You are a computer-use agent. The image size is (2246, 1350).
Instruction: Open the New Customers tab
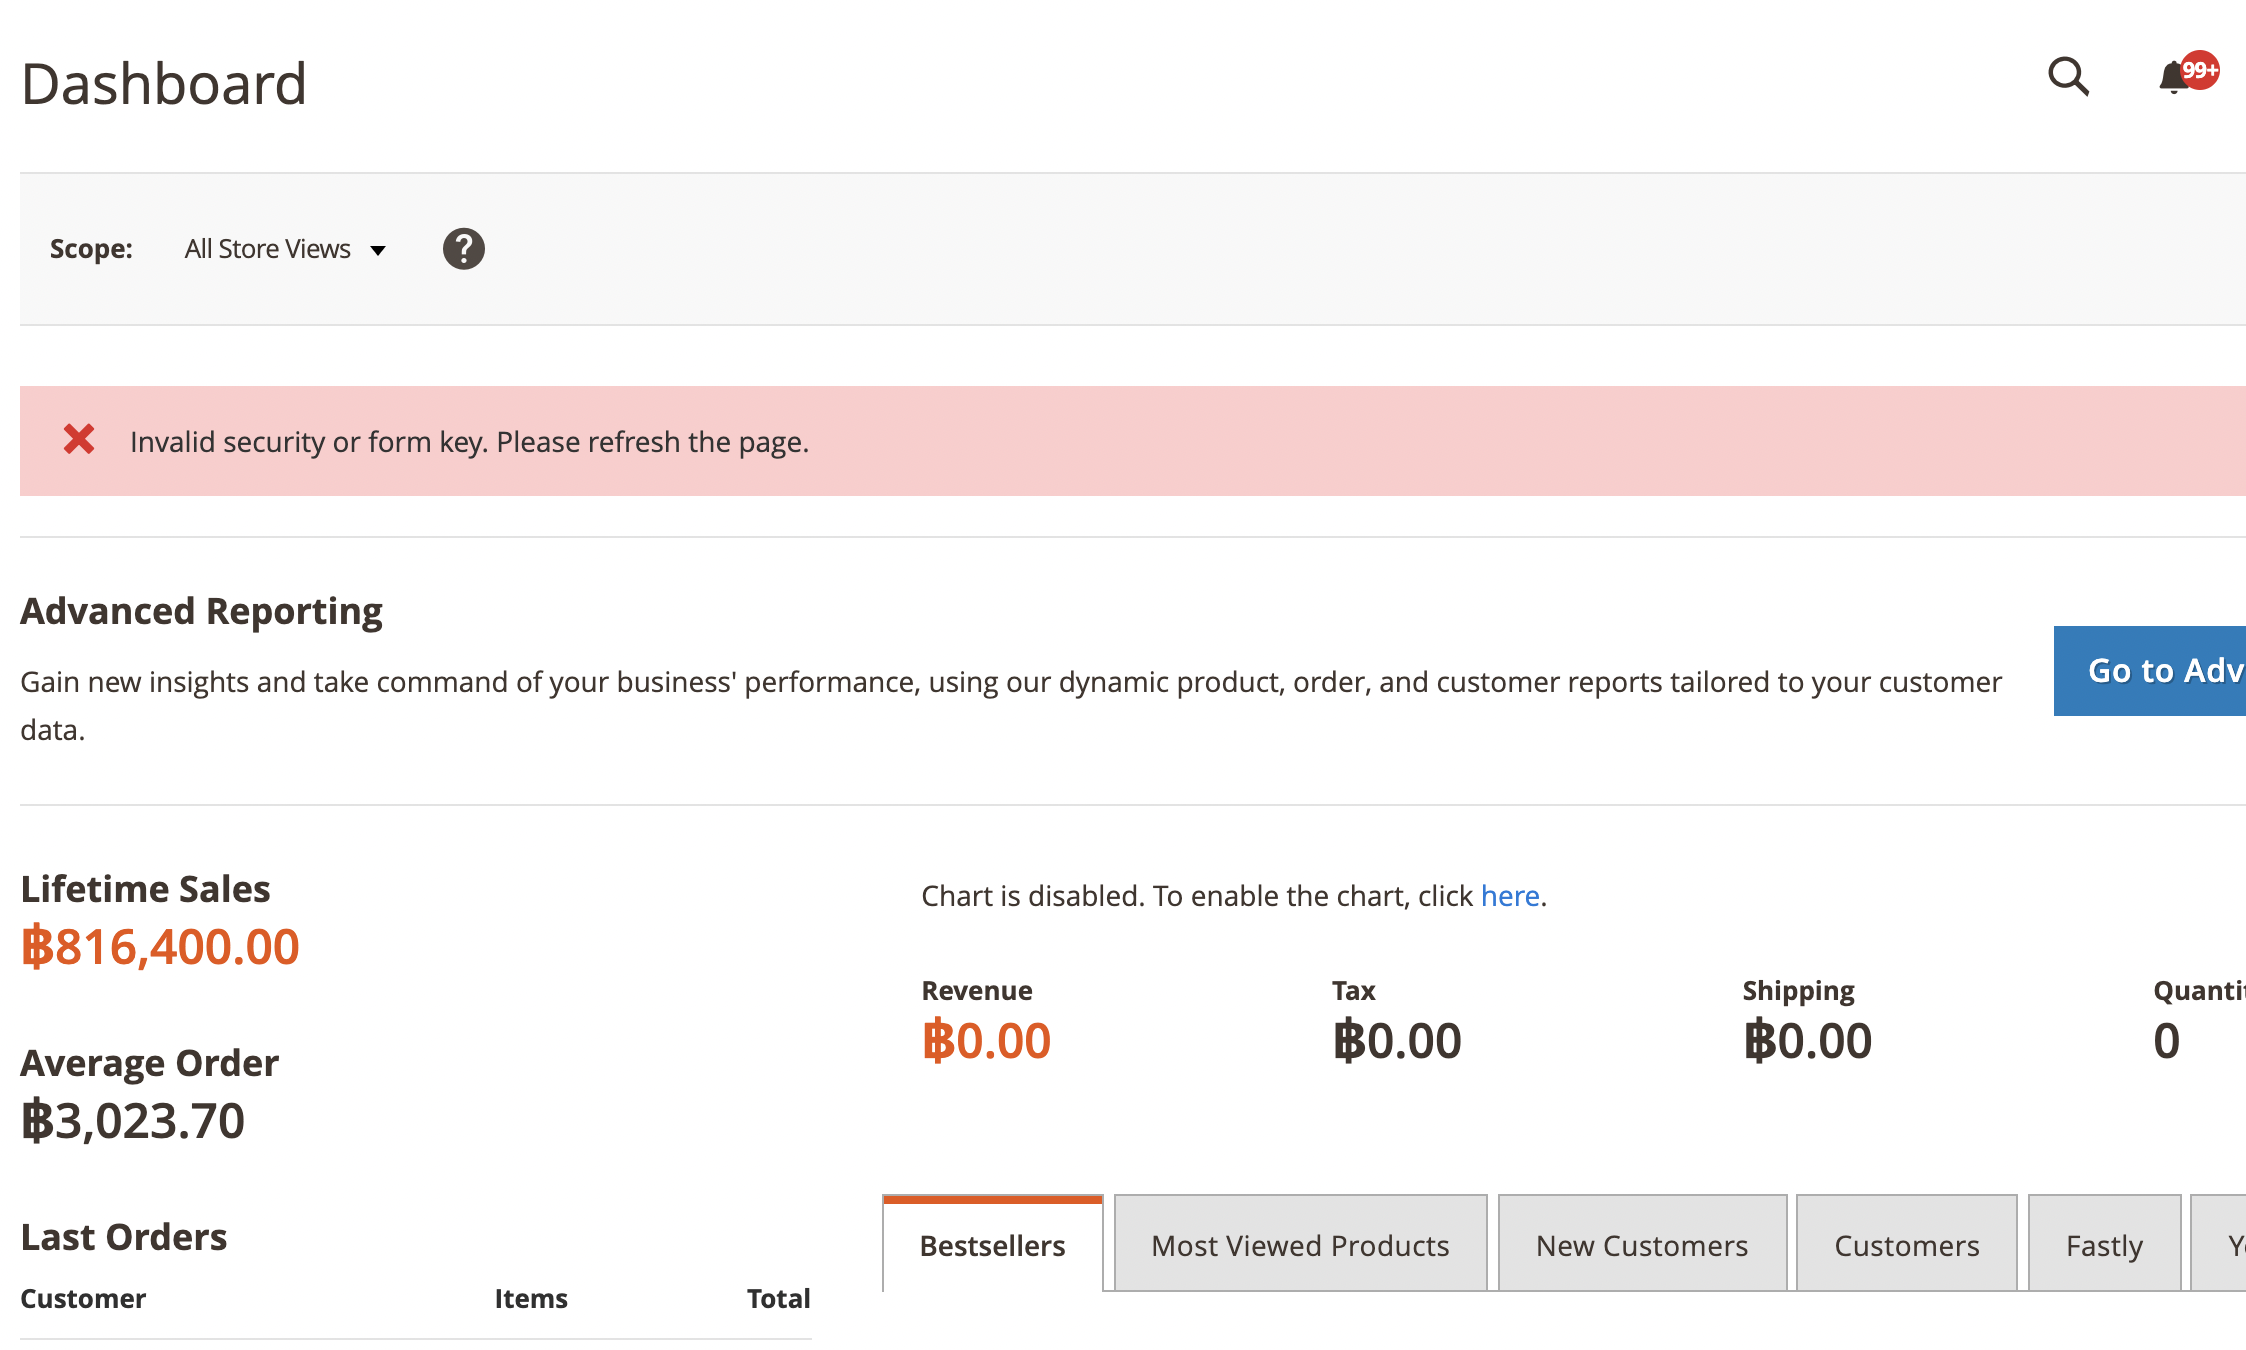pos(1641,1246)
